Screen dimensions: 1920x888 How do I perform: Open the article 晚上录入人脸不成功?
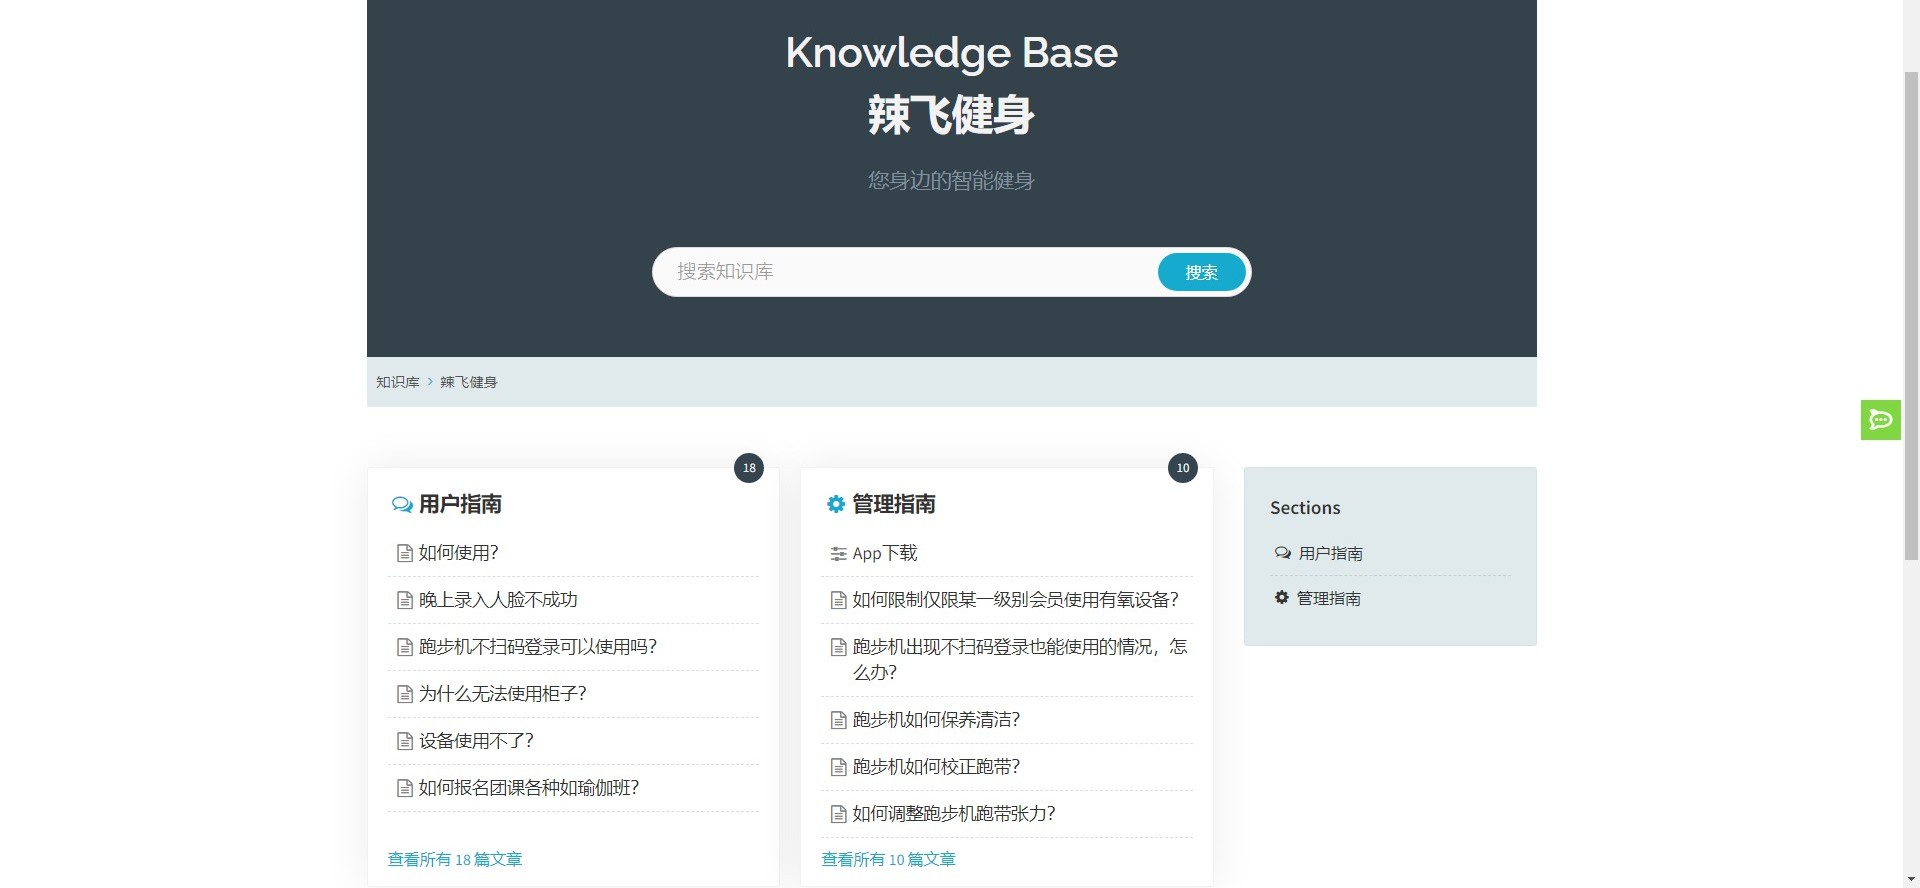point(498,600)
